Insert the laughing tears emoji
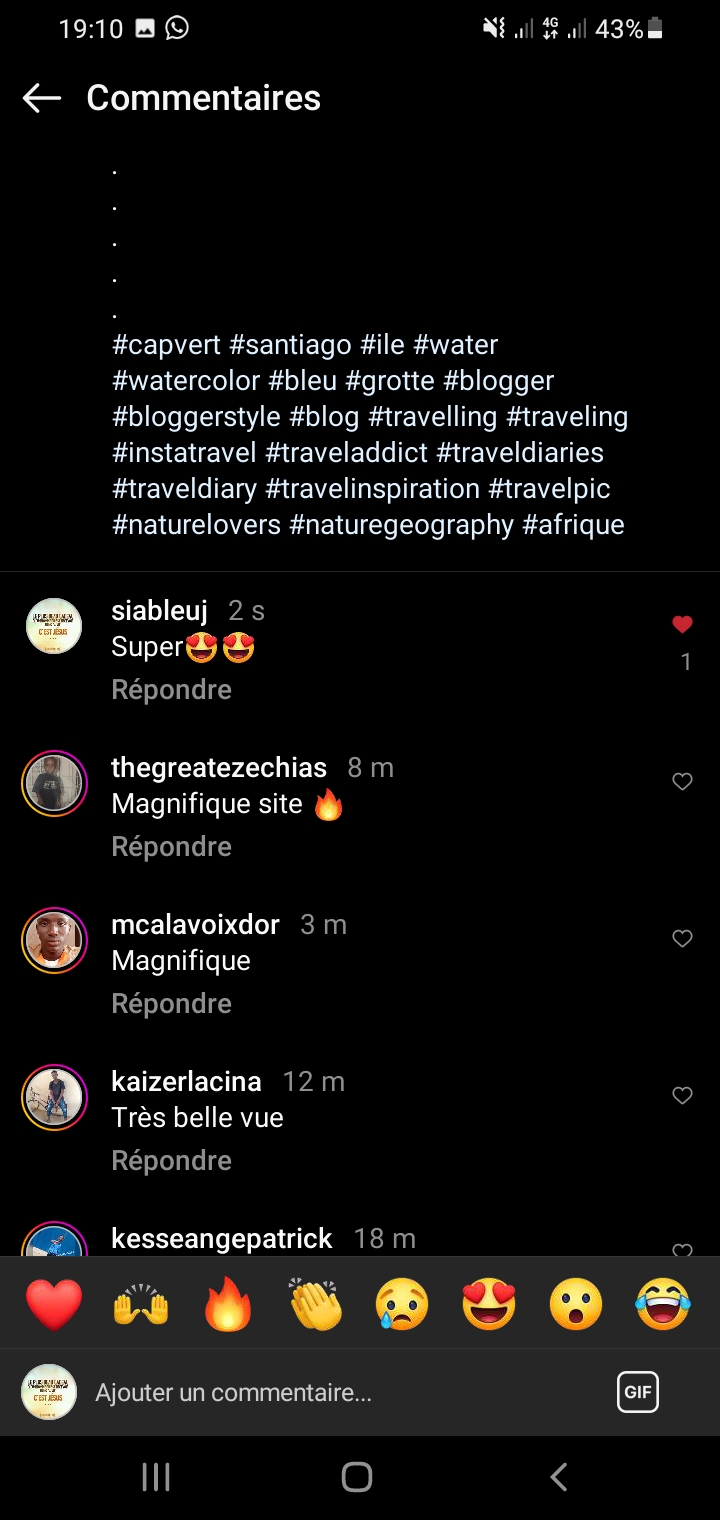Image resolution: width=720 pixels, height=1520 pixels. pyautogui.click(x=663, y=1305)
